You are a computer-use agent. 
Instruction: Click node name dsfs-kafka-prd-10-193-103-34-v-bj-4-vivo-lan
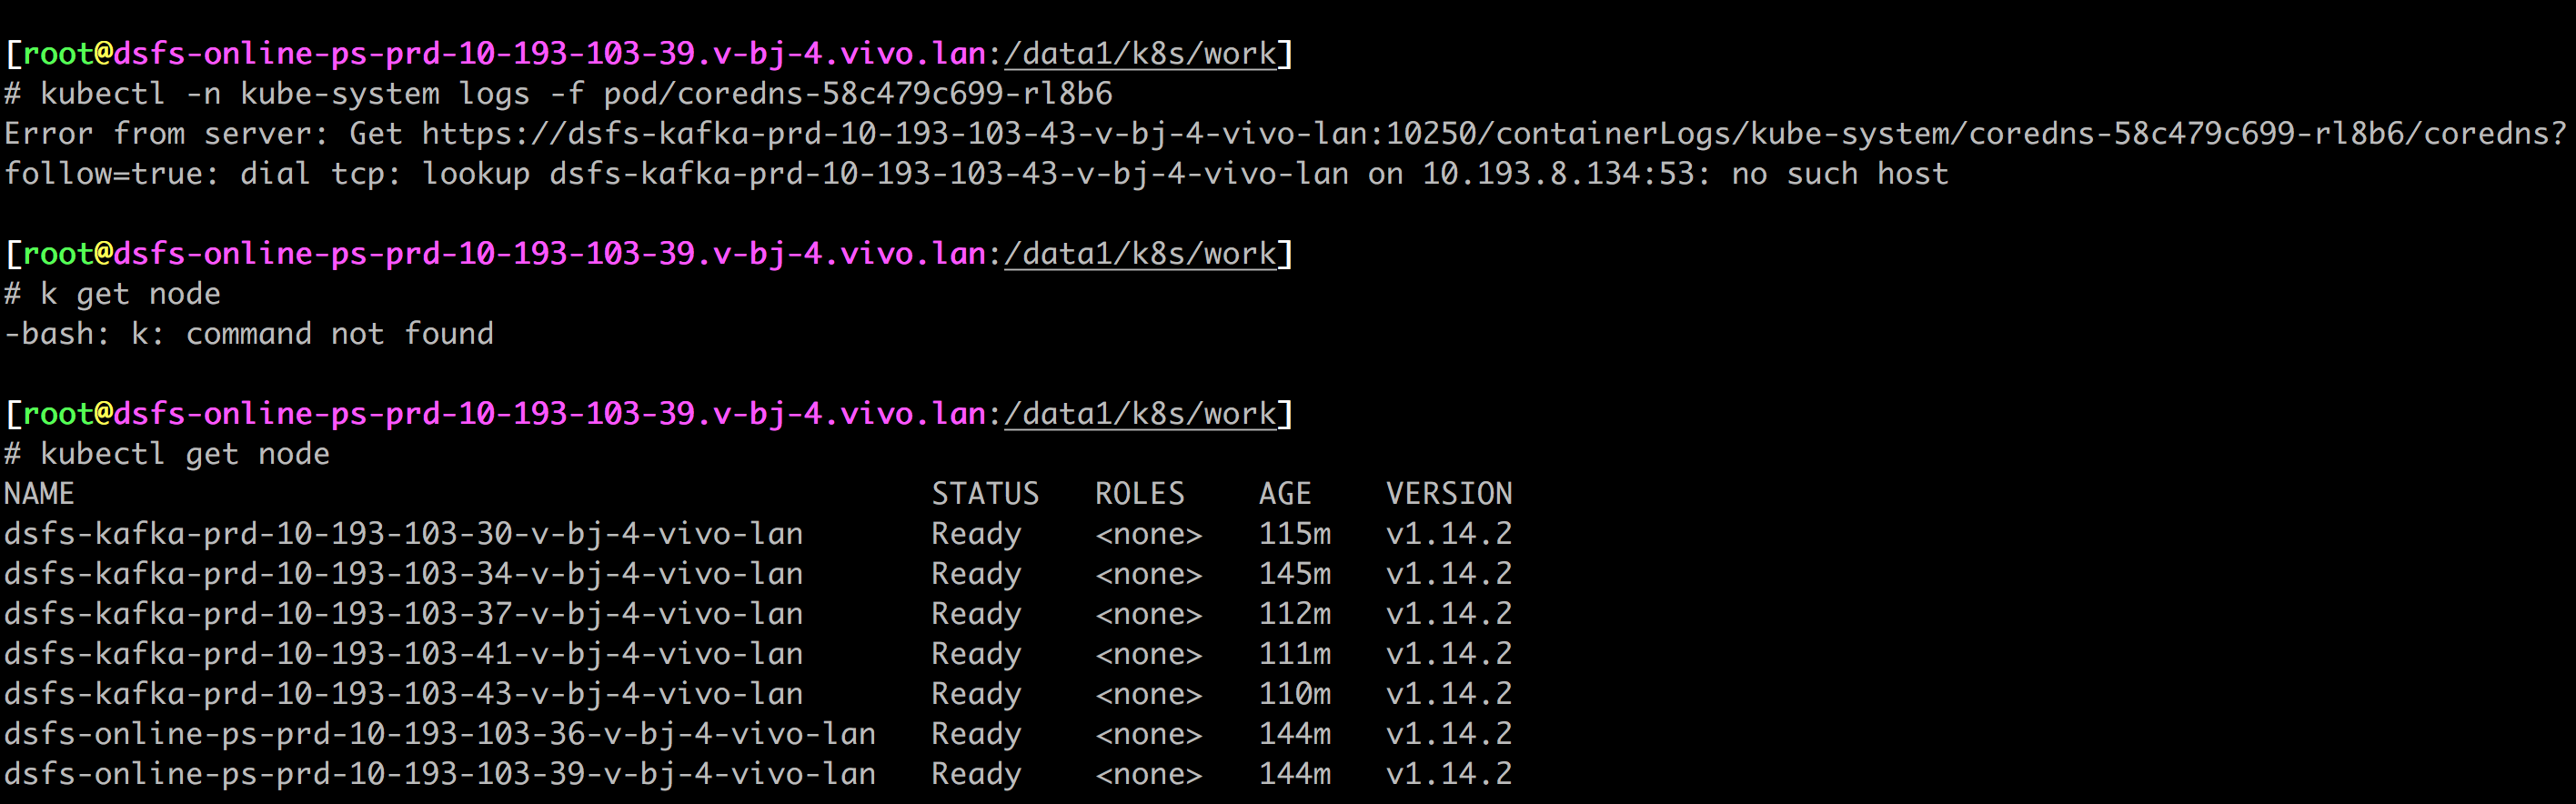pyautogui.click(x=403, y=574)
